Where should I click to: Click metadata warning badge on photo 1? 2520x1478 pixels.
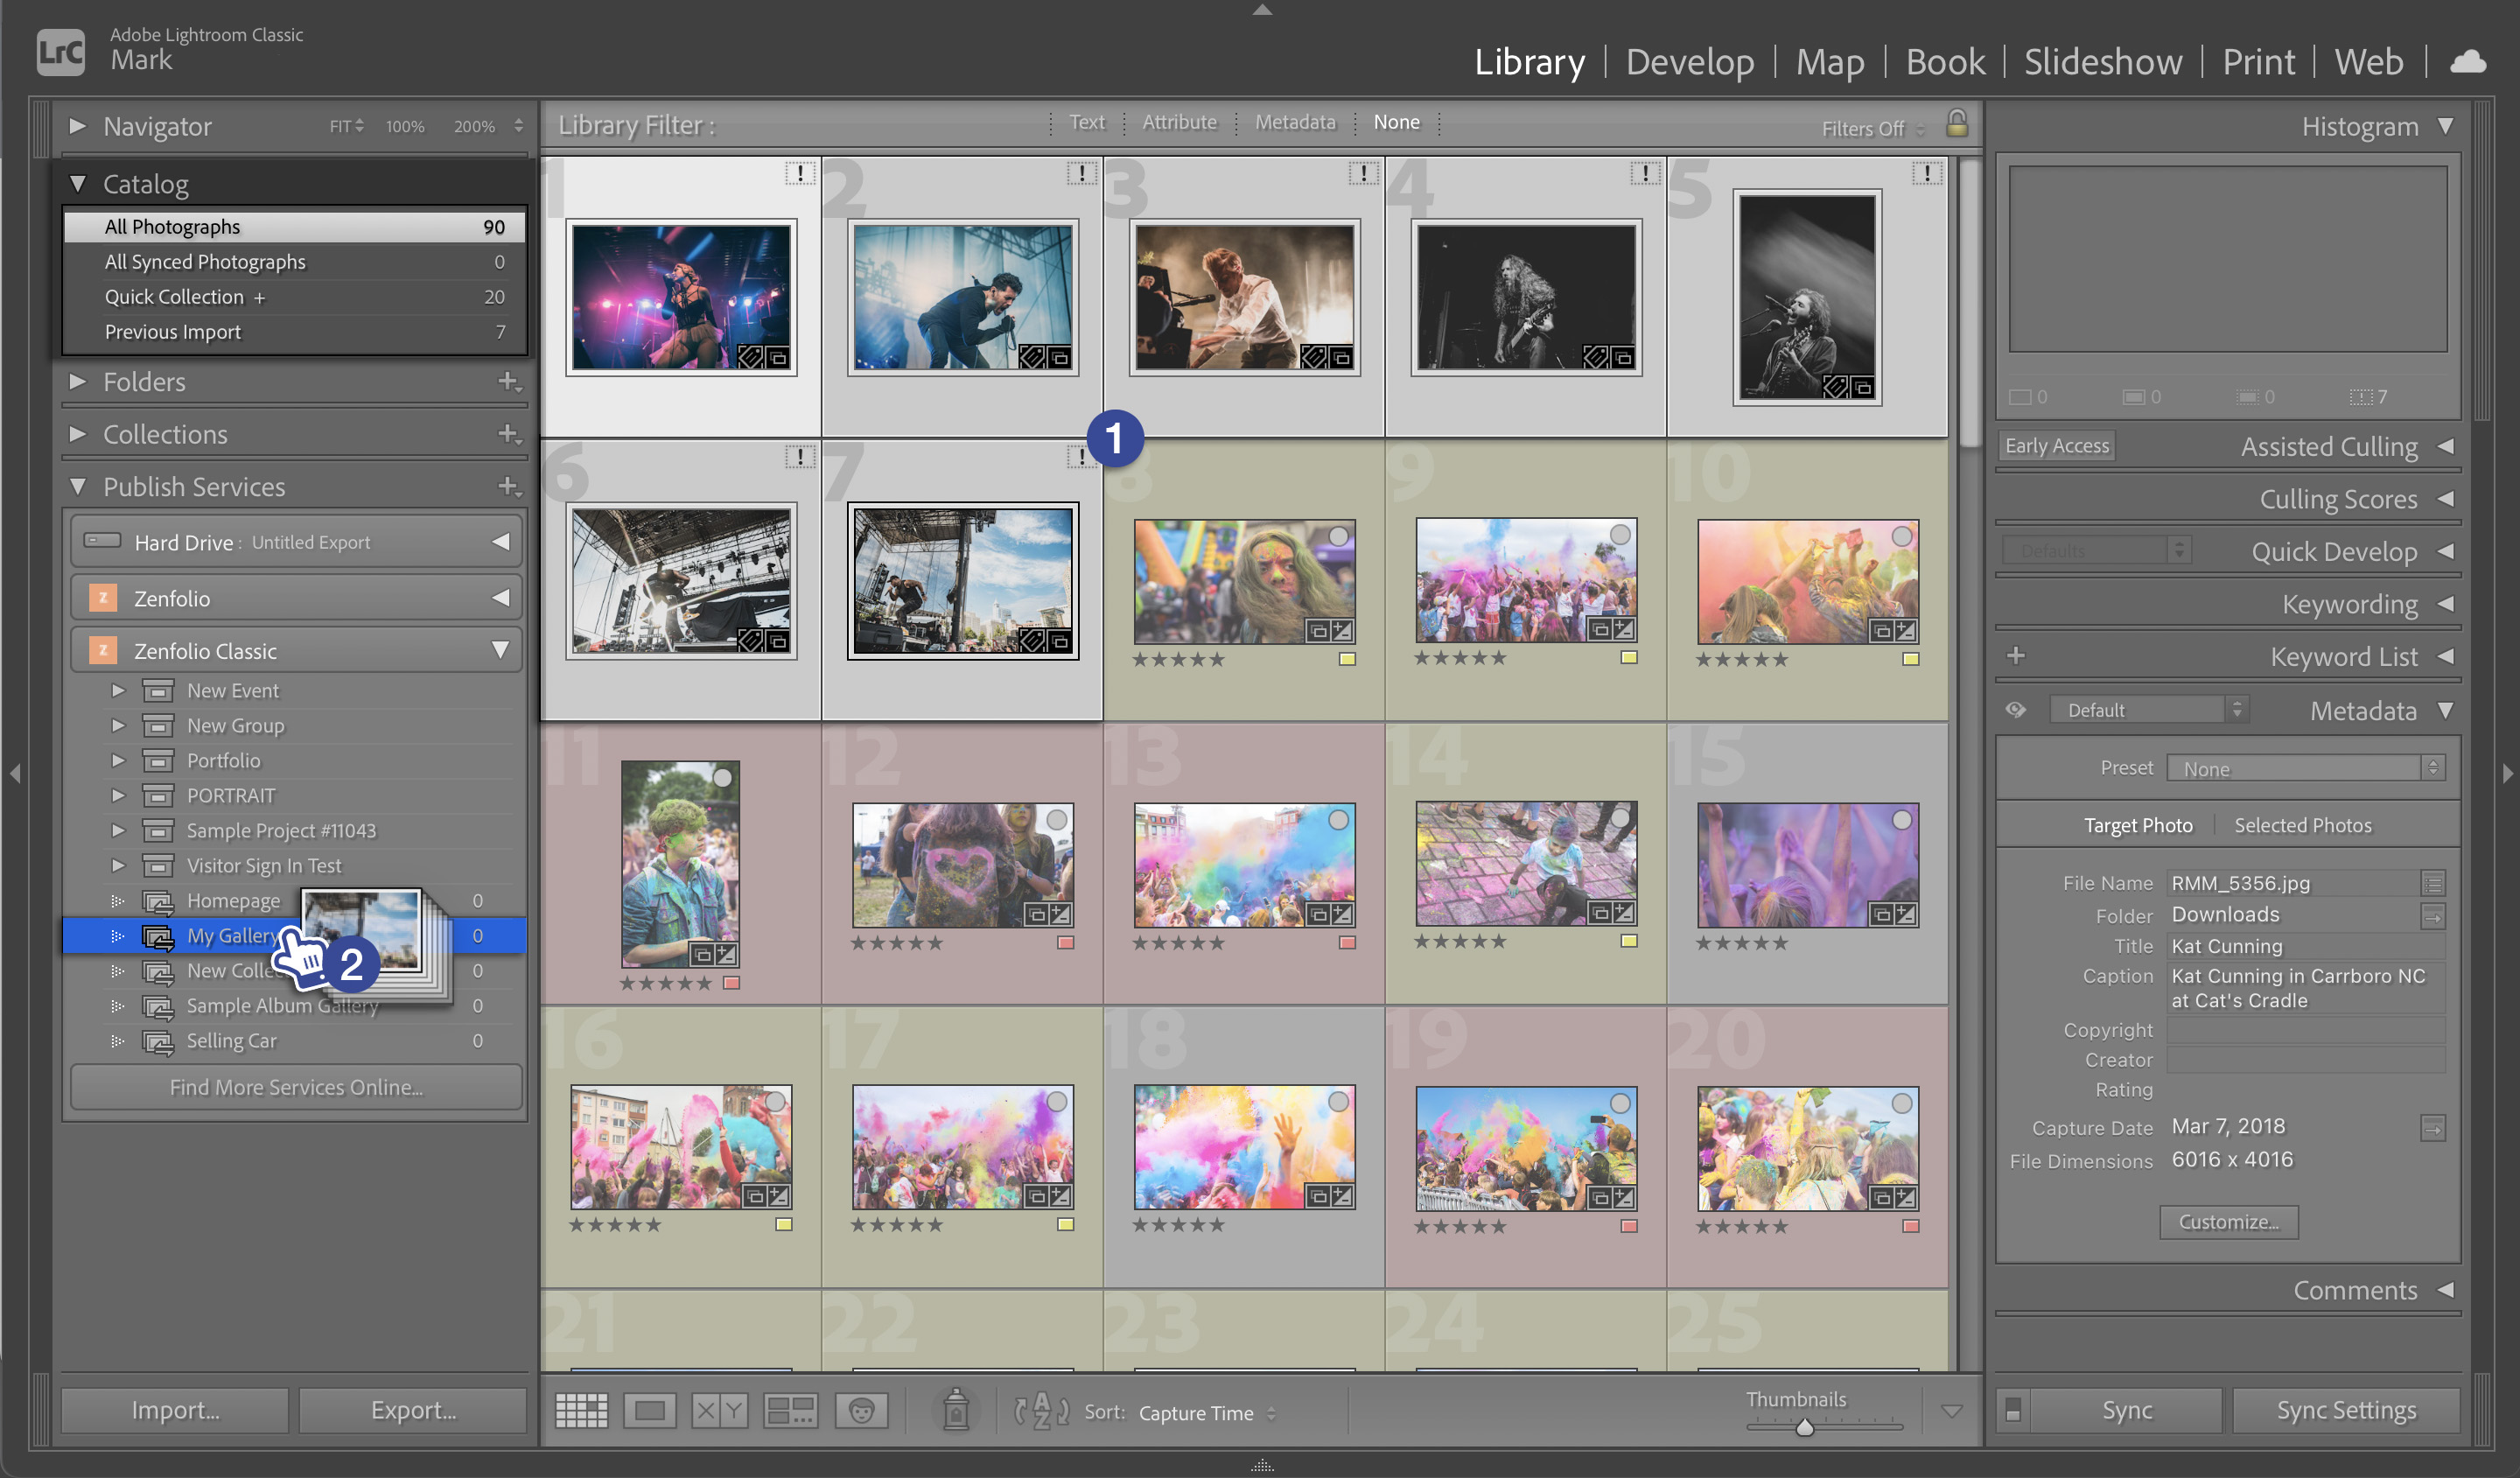799,173
